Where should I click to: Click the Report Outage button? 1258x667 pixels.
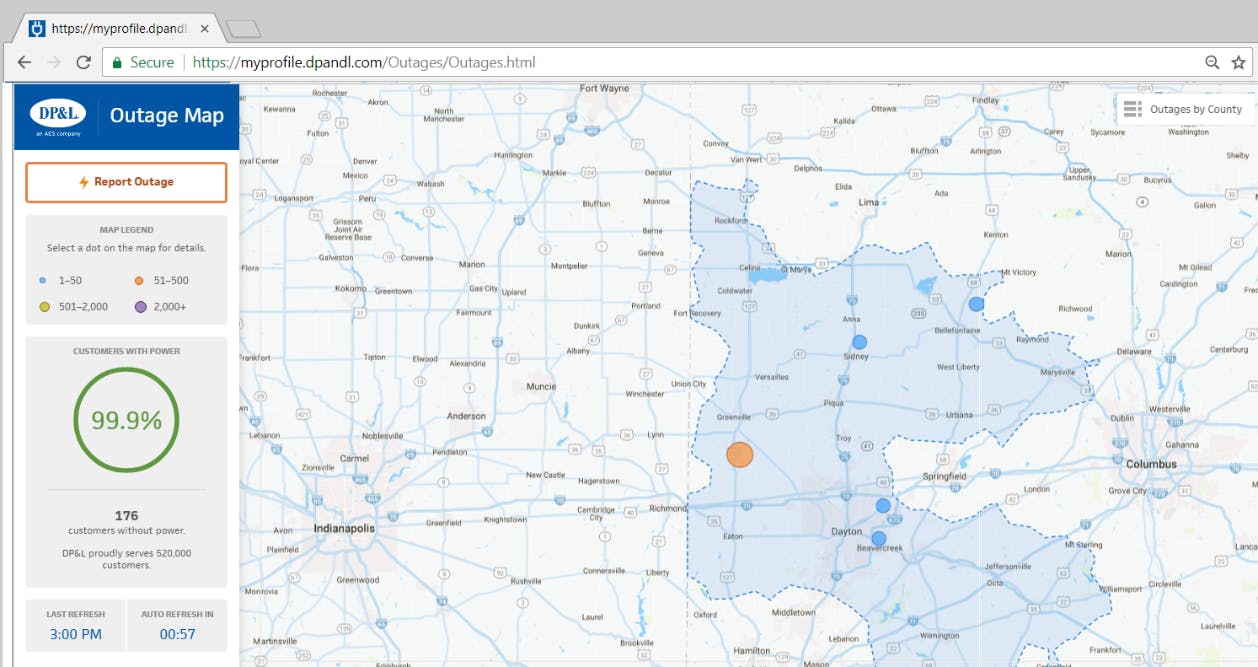click(x=126, y=181)
